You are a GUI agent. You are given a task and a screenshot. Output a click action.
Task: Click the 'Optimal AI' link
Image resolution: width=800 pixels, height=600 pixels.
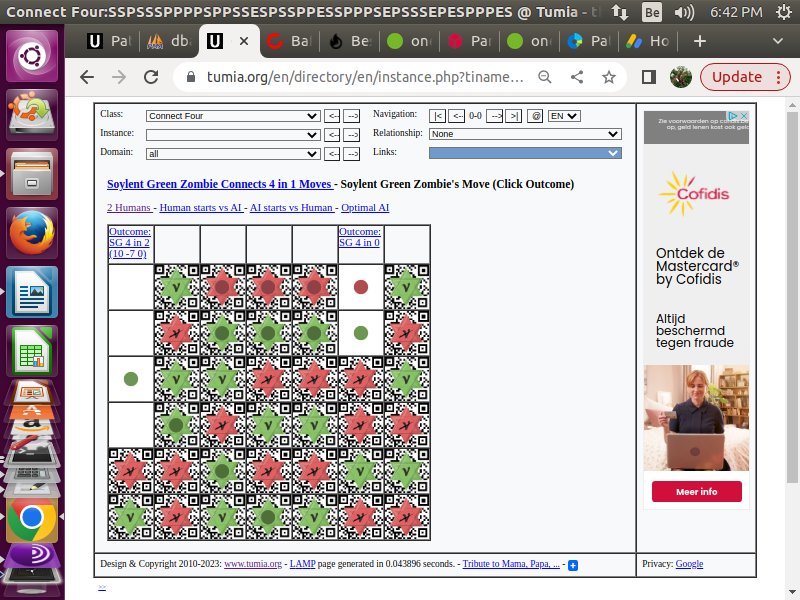(365, 208)
